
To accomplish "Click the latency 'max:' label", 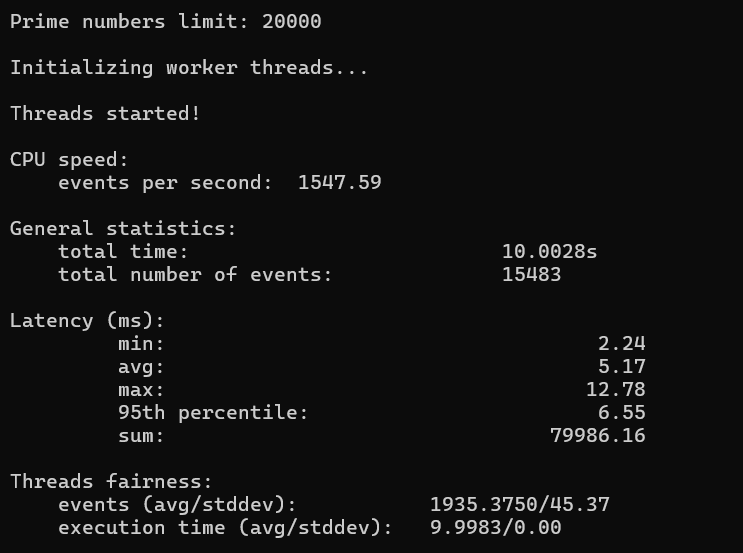I will coord(141,390).
